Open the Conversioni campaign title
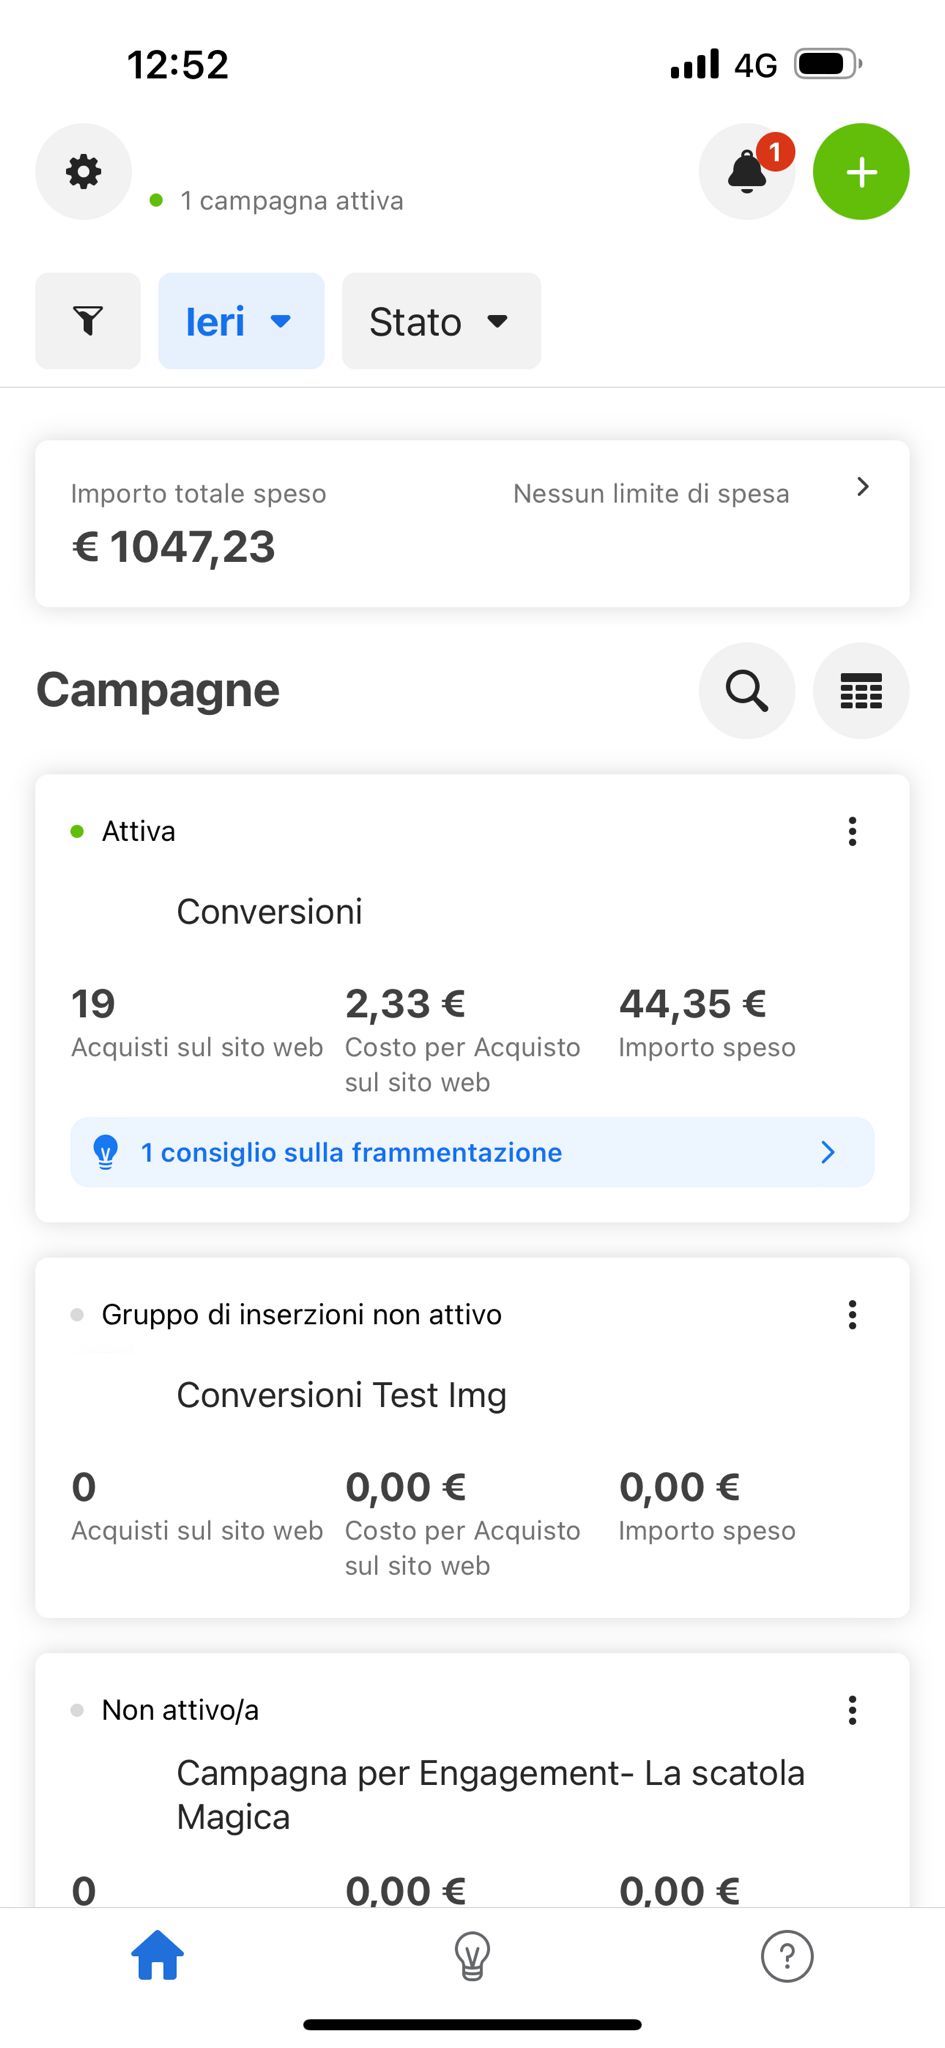 pos(269,912)
